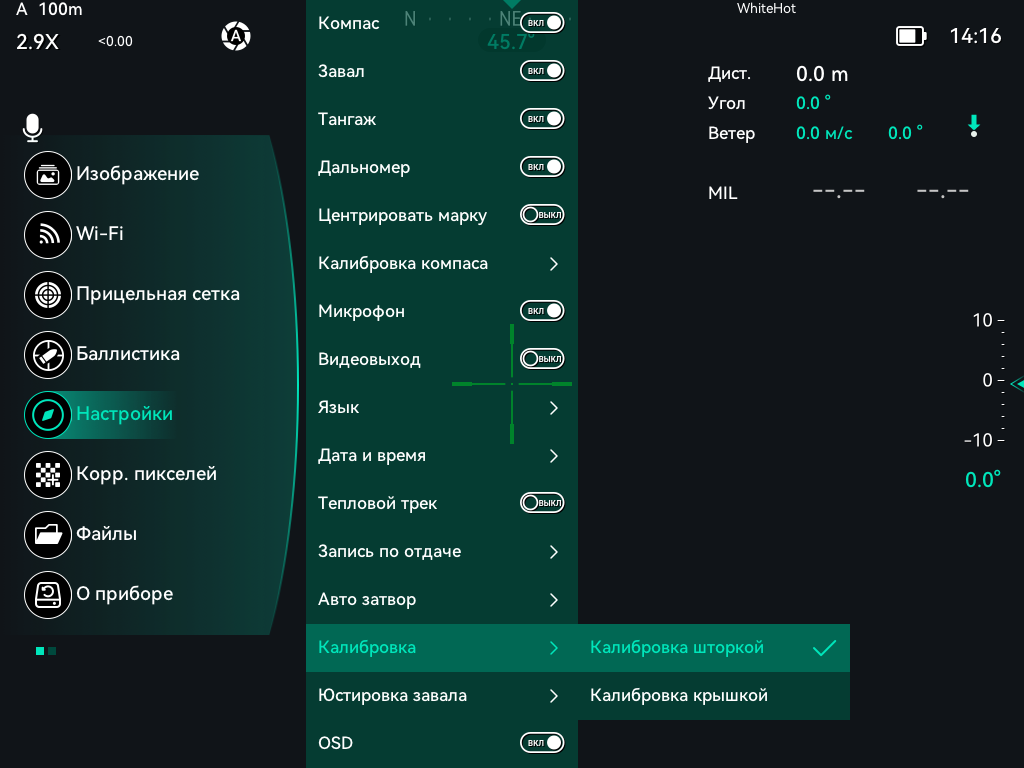Click the microphone status icon
The width and height of the screenshot is (1024, 768).
(32, 128)
